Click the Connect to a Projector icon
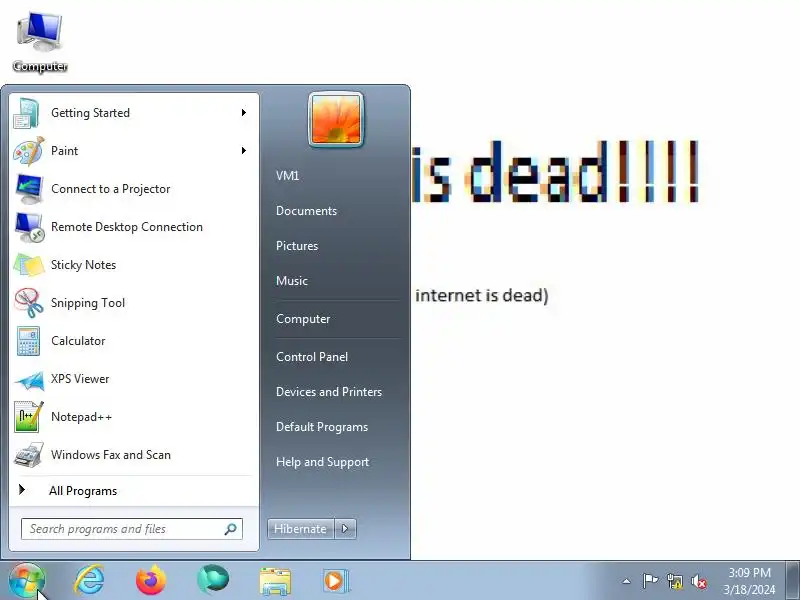Image resolution: width=800 pixels, height=600 pixels. point(29,189)
